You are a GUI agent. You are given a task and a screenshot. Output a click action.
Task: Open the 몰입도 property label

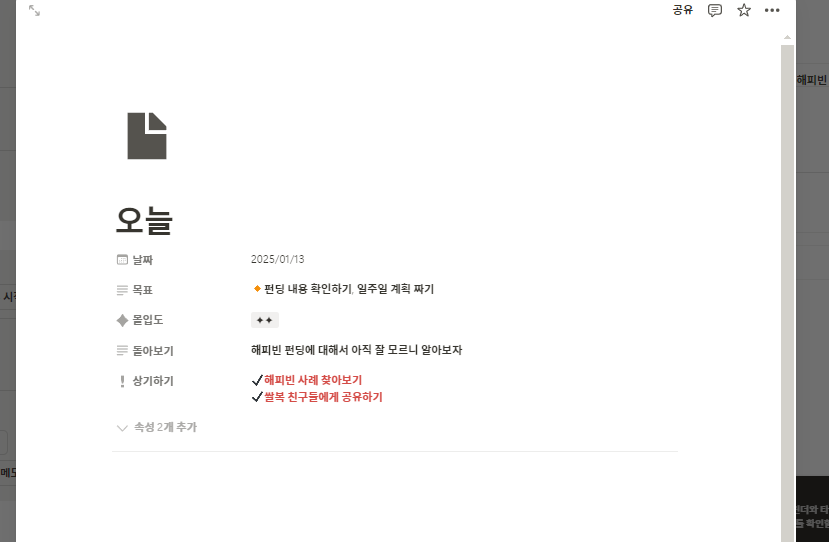point(148,319)
